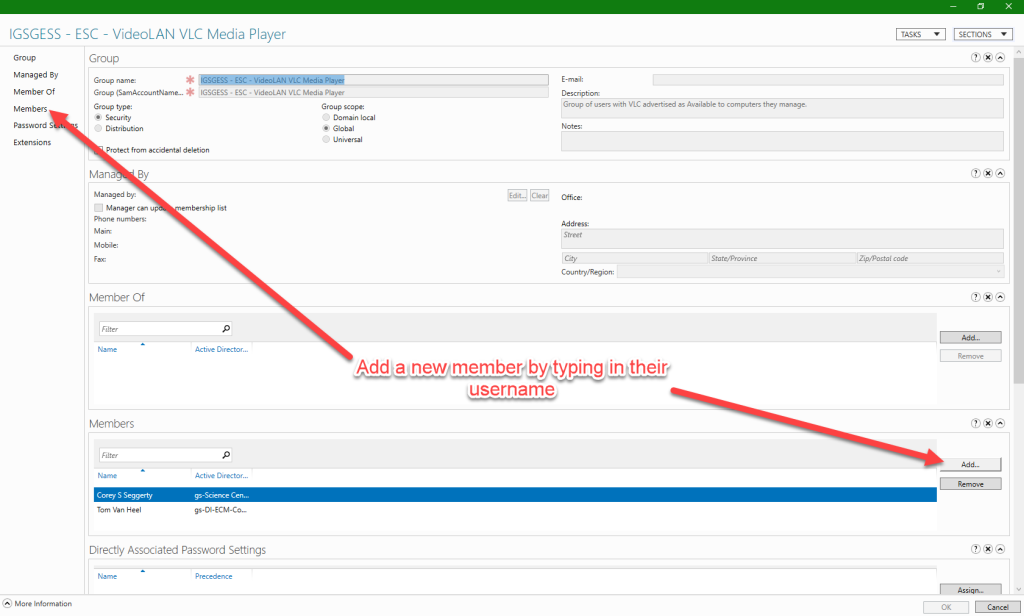Screen dimensions: 1024x616
Task: Go to Extensions in the left navigation
Action: coord(32,142)
